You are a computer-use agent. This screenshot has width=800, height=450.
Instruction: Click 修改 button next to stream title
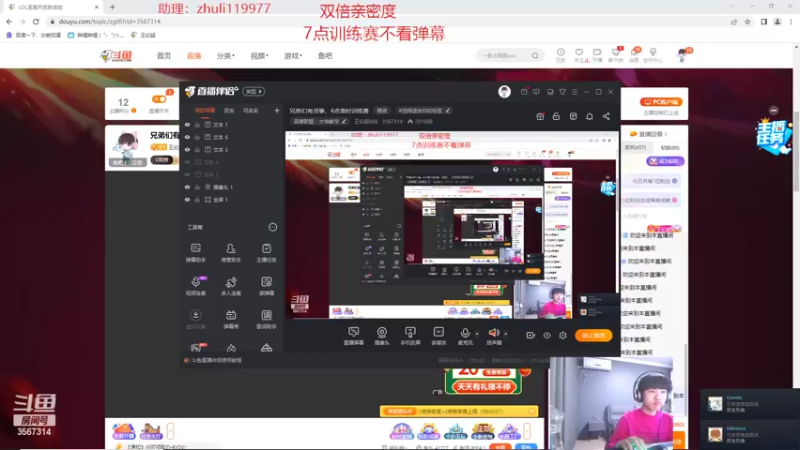pos(382,110)
